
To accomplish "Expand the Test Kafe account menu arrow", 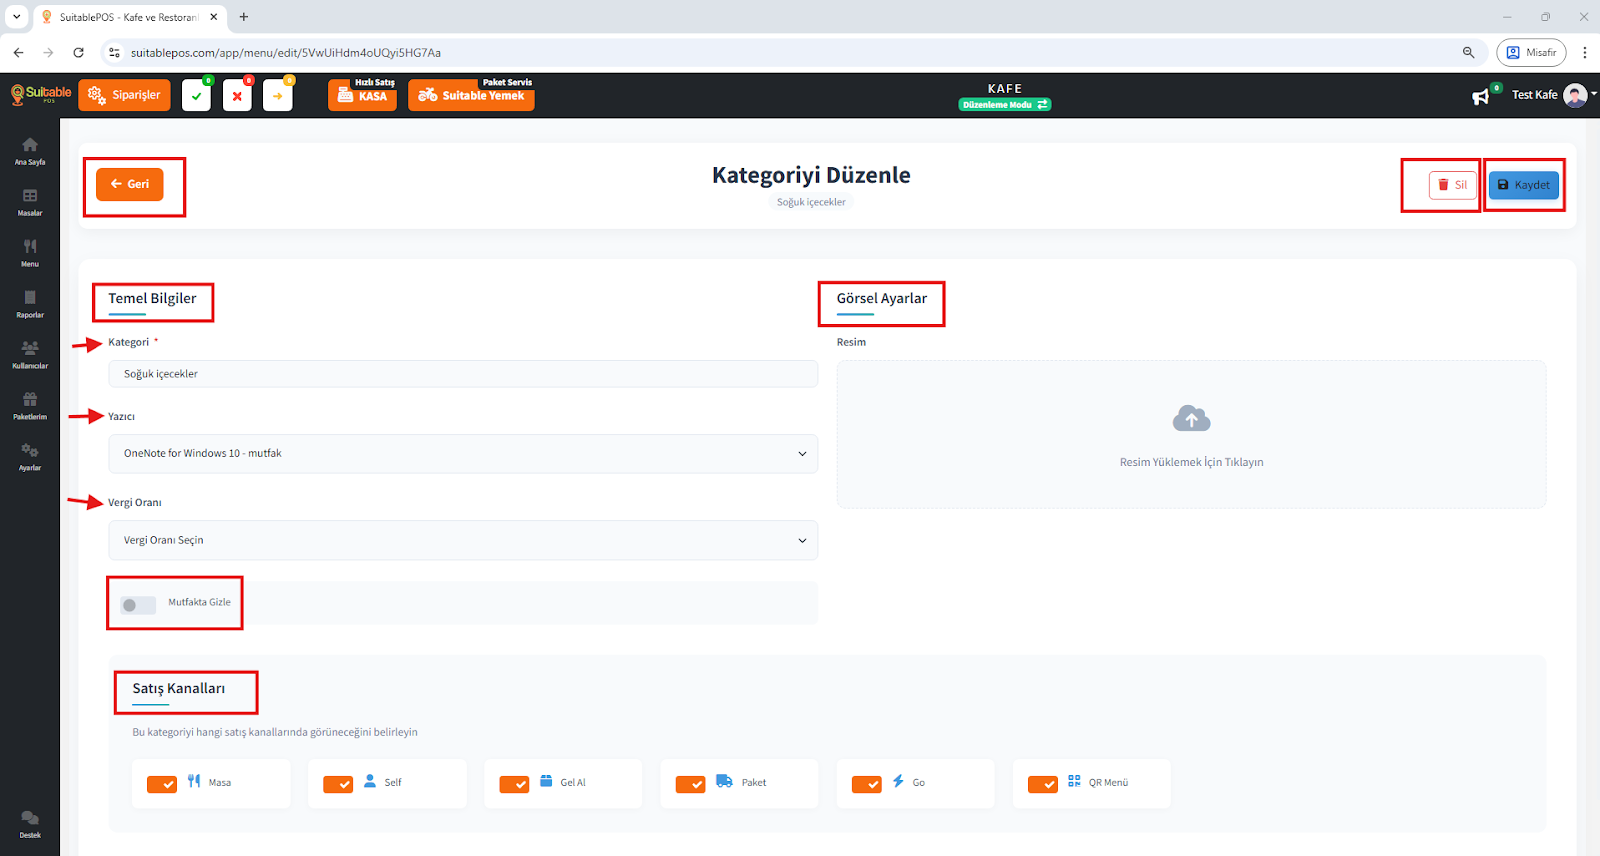I will tap(1594, 94).
